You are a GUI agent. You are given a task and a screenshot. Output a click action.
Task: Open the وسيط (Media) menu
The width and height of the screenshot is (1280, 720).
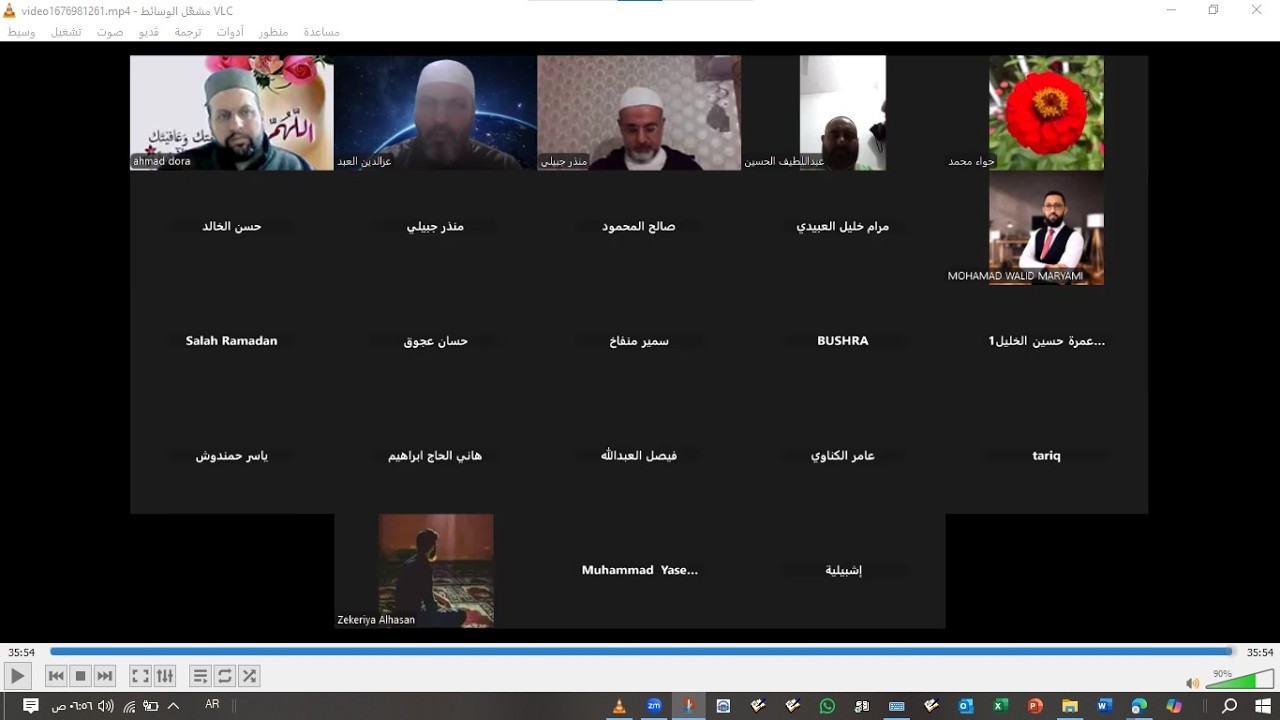point(22,32)
